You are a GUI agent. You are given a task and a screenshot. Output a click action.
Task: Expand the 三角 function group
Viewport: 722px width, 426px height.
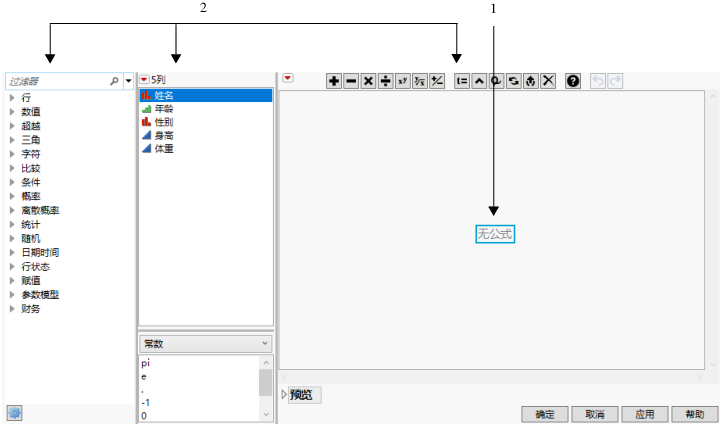point(12,140)
